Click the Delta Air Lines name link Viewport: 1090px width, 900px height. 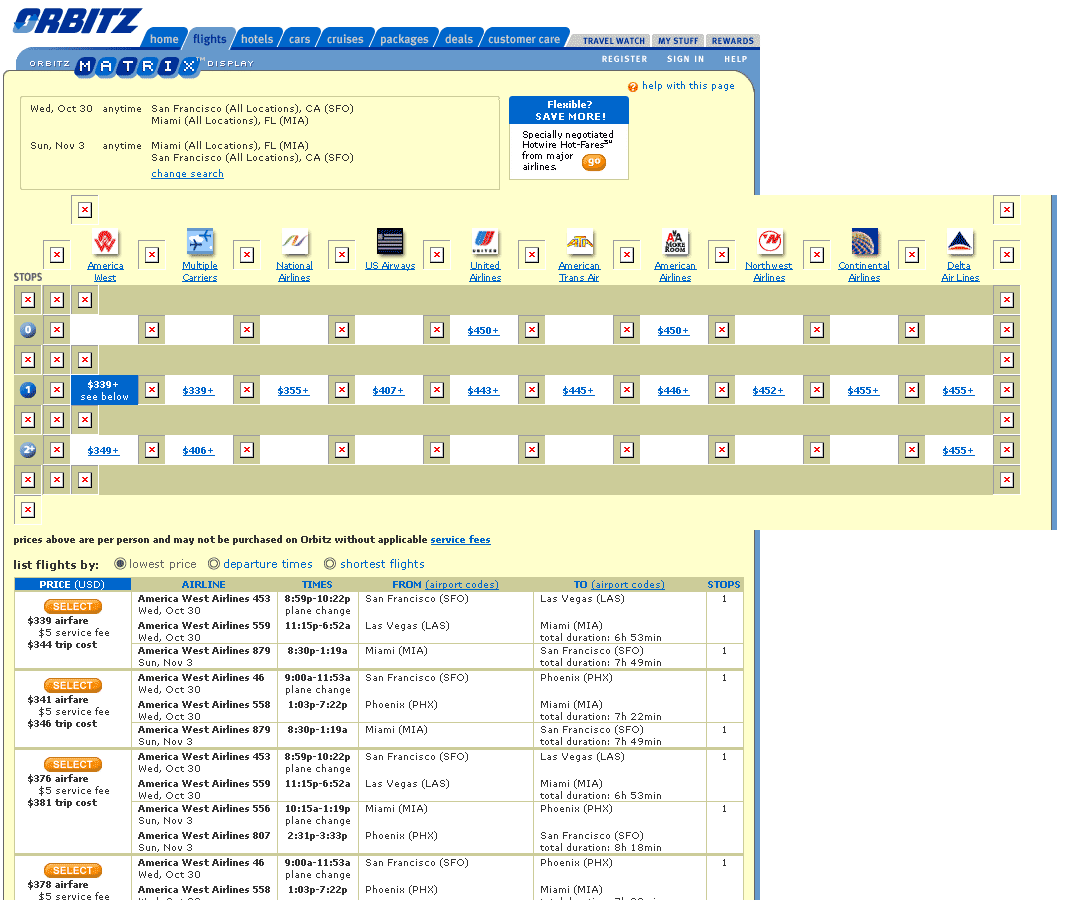[960, 271]
